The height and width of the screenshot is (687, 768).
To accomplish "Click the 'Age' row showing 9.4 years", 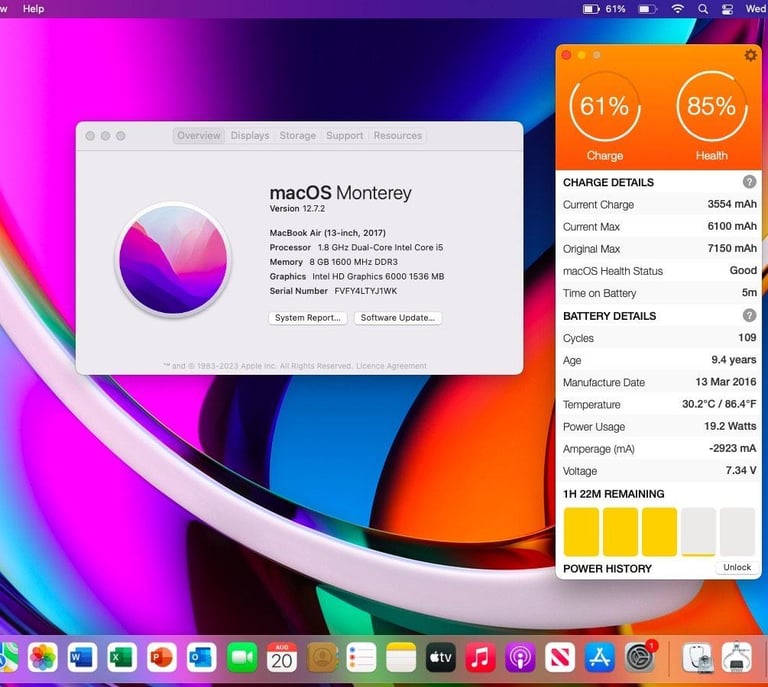I will [x=659, y=360].
